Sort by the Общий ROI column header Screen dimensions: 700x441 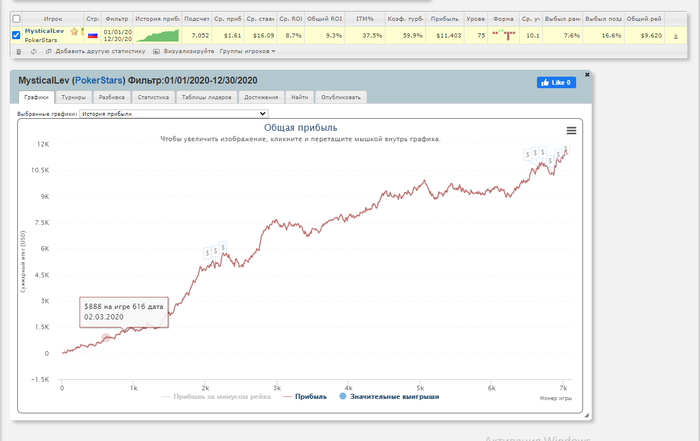point(325,19)
